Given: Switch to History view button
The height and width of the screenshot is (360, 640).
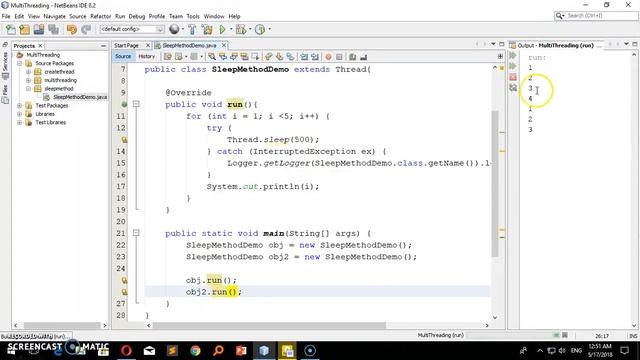Looking at the screenshot, I should pos(147,56).
